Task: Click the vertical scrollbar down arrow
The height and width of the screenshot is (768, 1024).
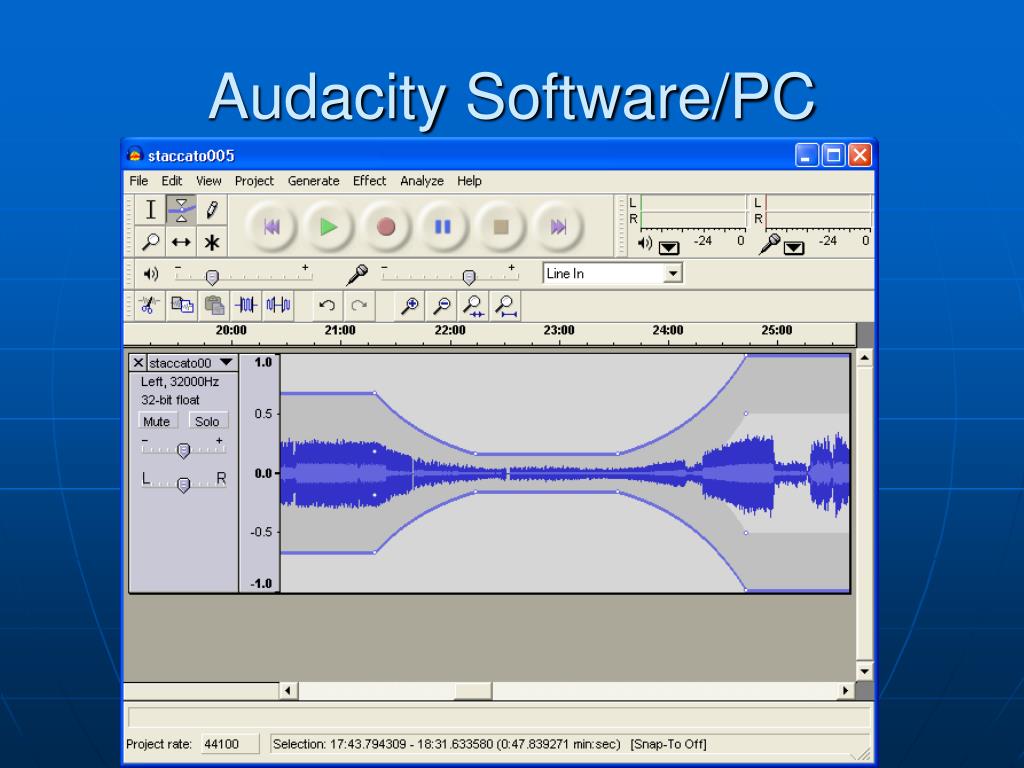Action: [864, 671]
